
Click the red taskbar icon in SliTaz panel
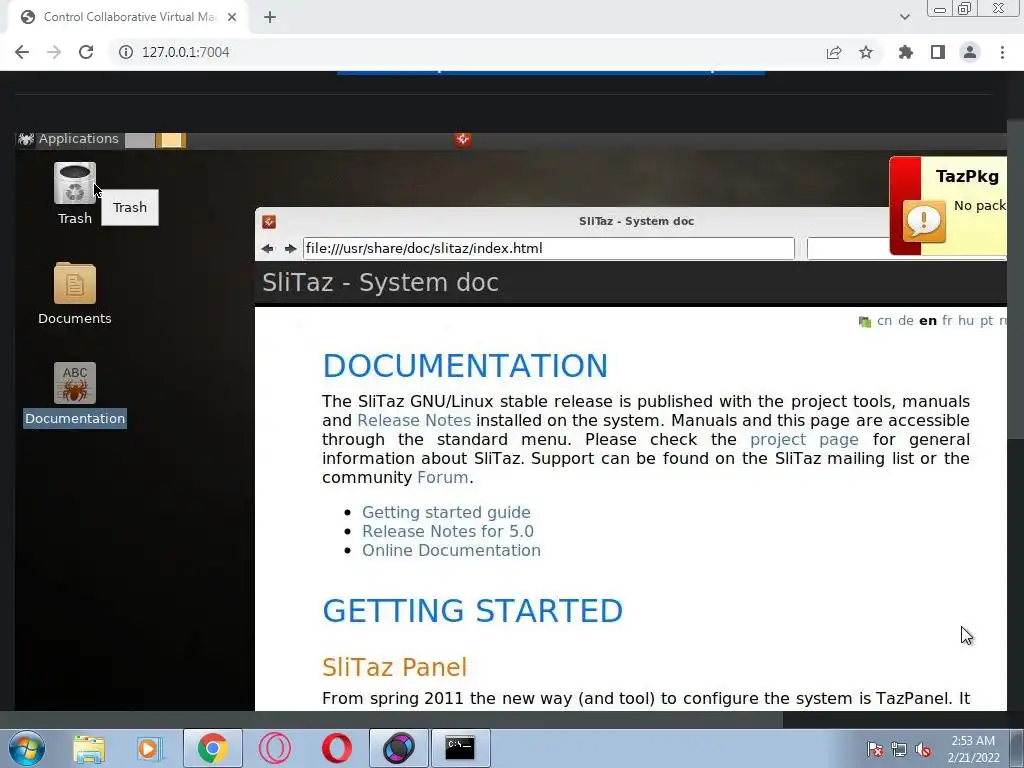pyautogui.click(x=463, y=139)
